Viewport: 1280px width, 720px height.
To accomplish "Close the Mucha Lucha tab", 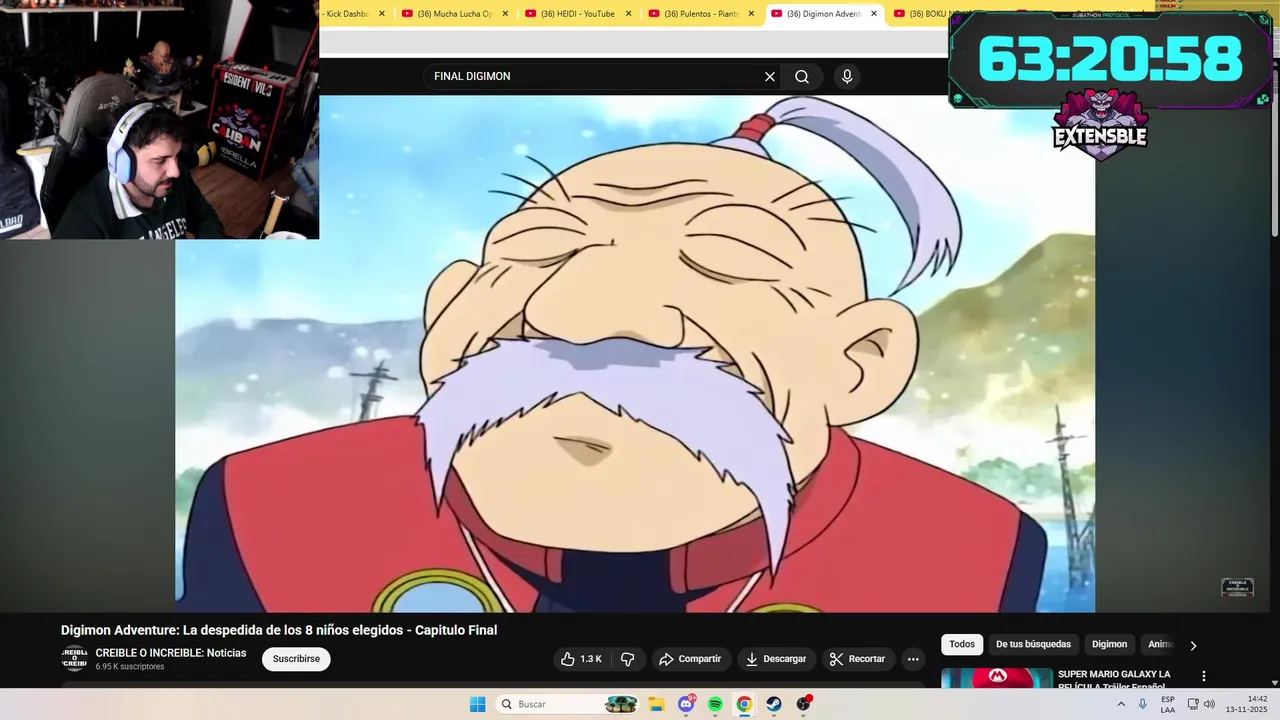I will (505, 14).
